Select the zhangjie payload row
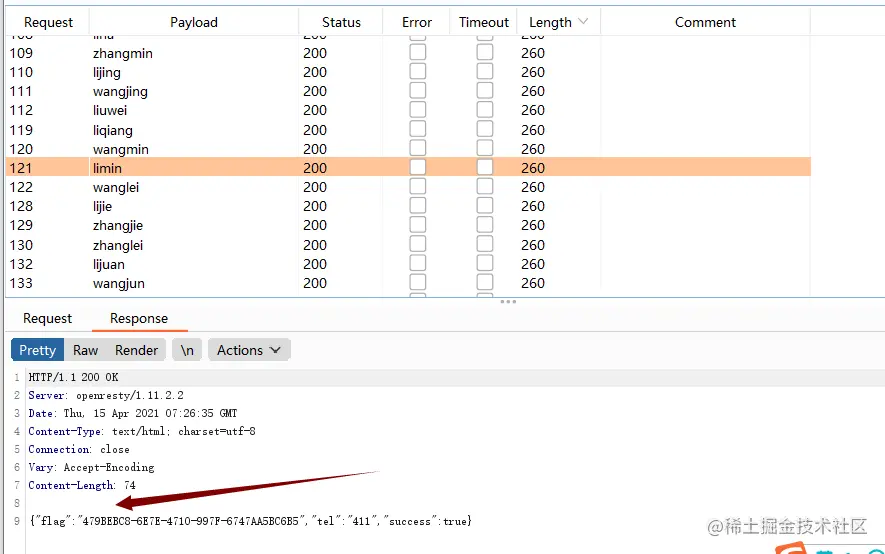 point(408,226)
